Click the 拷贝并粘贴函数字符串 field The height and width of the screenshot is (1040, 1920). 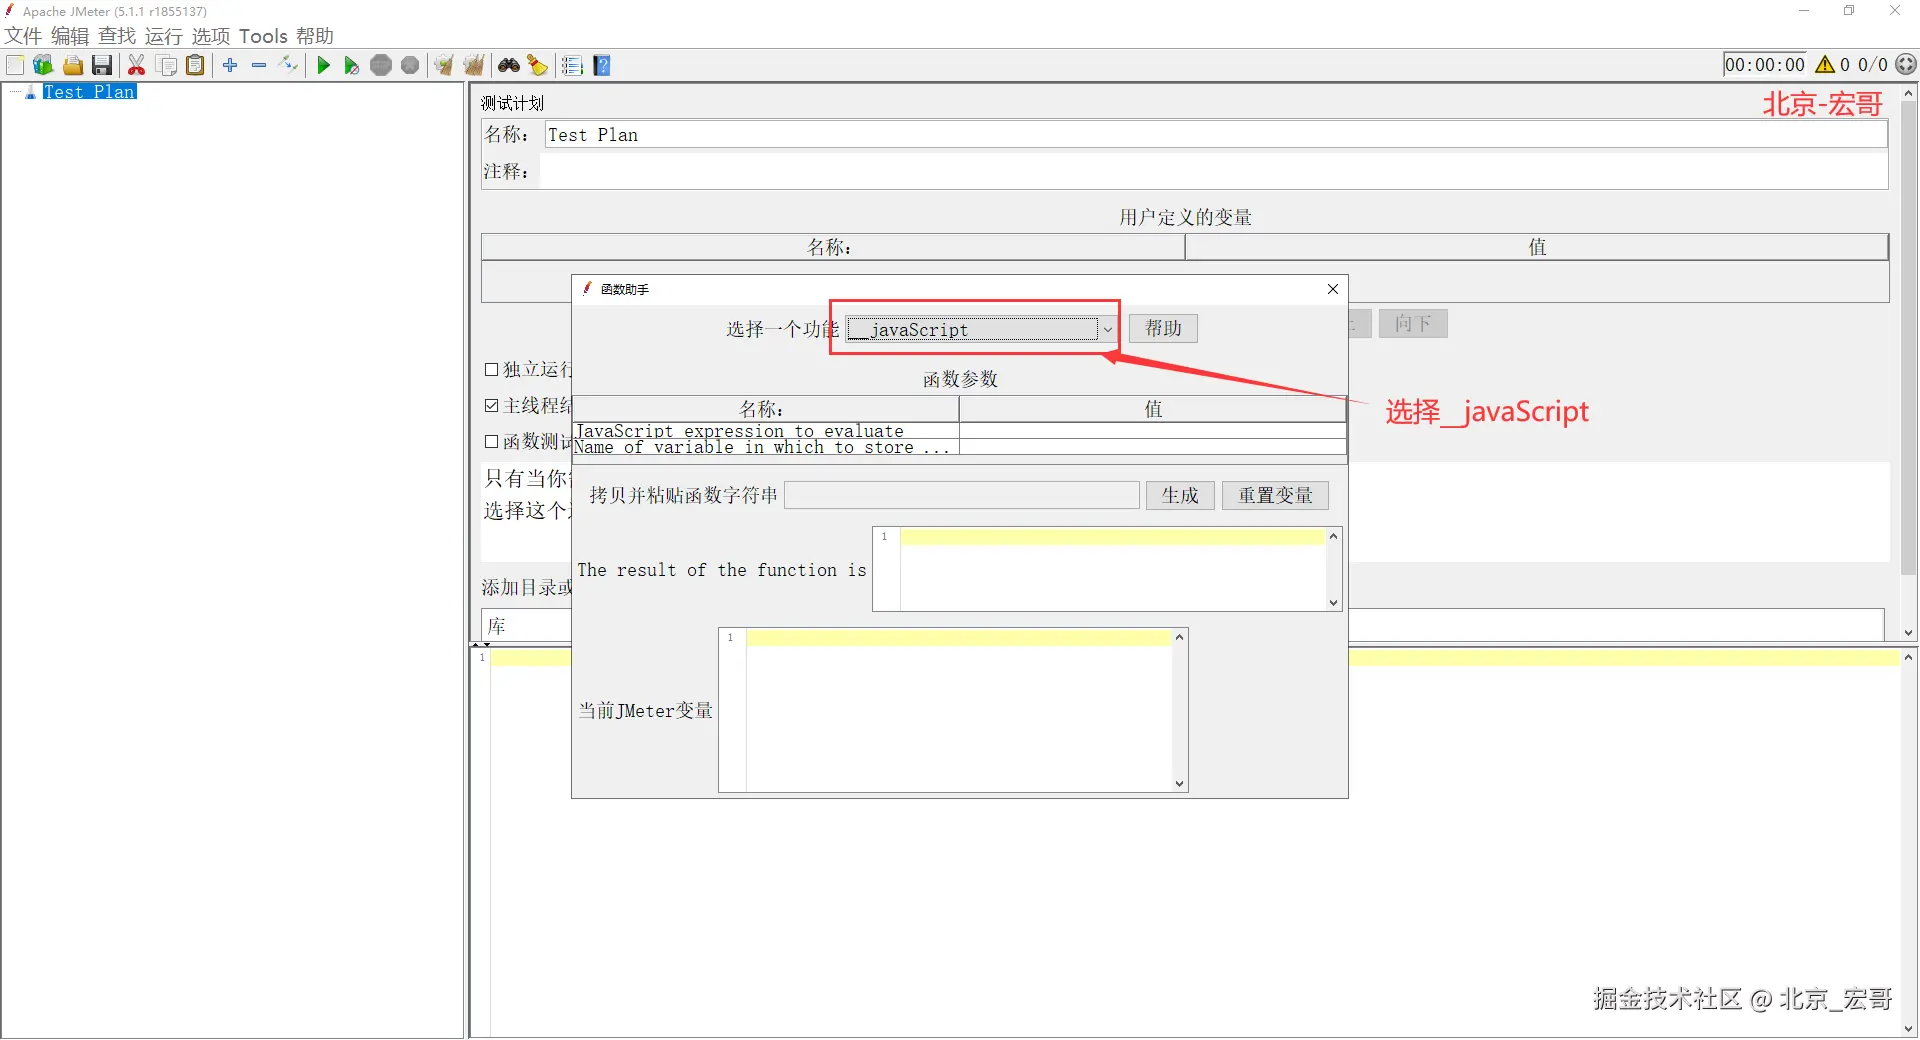pyautogui.click(x=962, y=495)
